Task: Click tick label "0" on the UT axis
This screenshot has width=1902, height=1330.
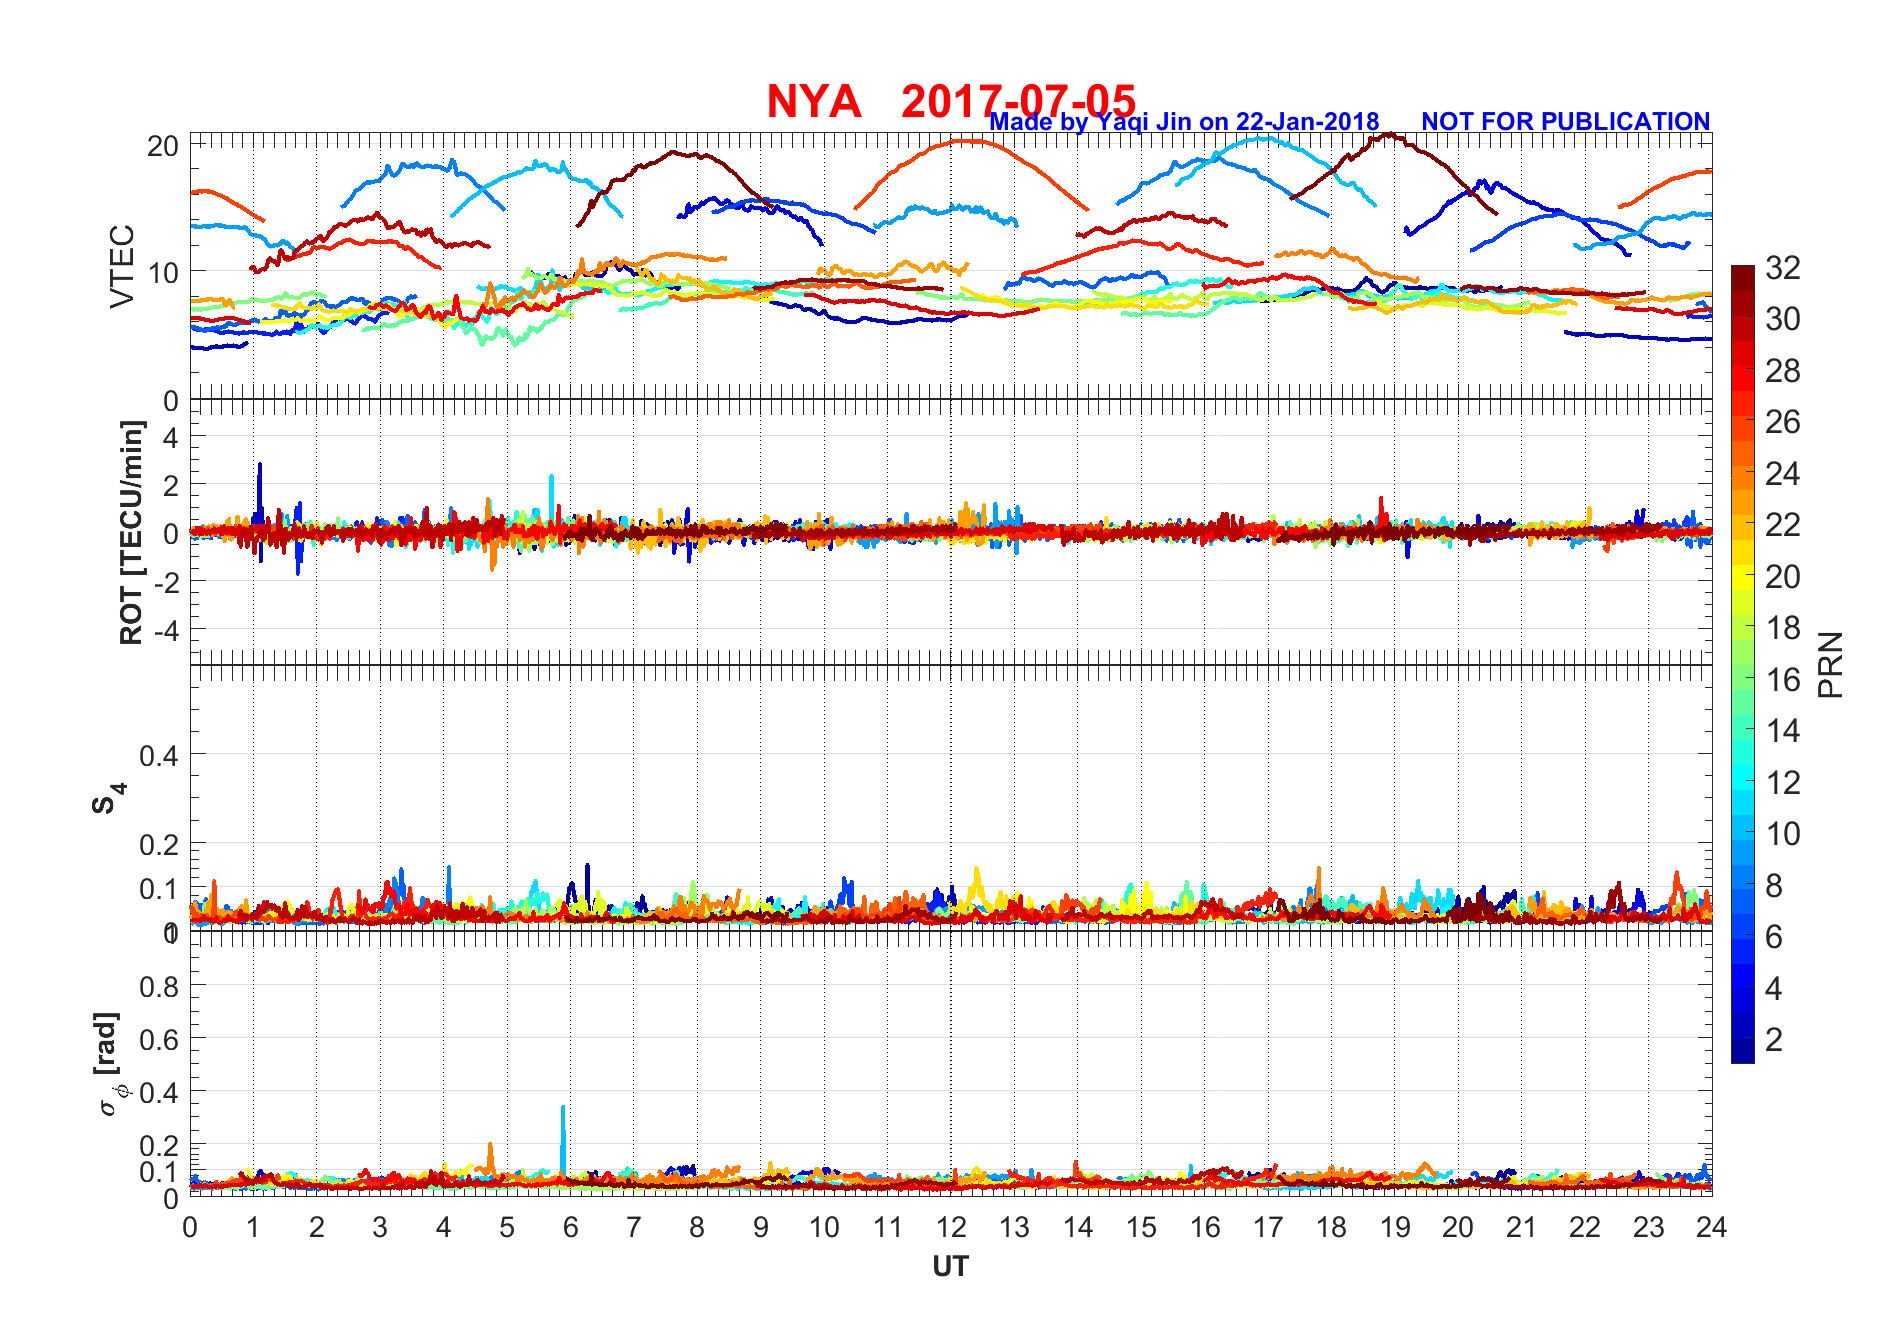Action: coord(190,1228)
